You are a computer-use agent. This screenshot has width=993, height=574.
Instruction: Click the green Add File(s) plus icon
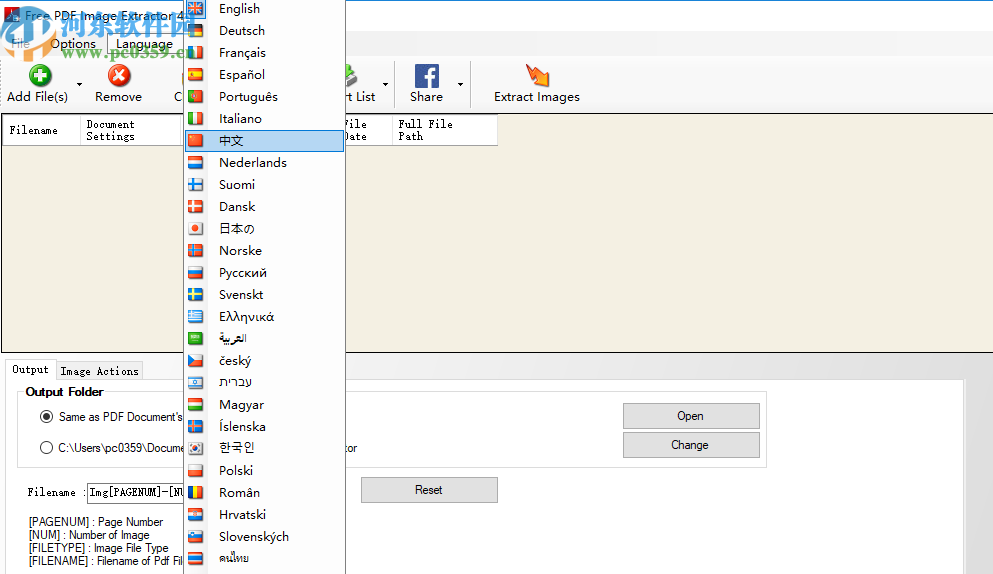[x=40, y=76]
